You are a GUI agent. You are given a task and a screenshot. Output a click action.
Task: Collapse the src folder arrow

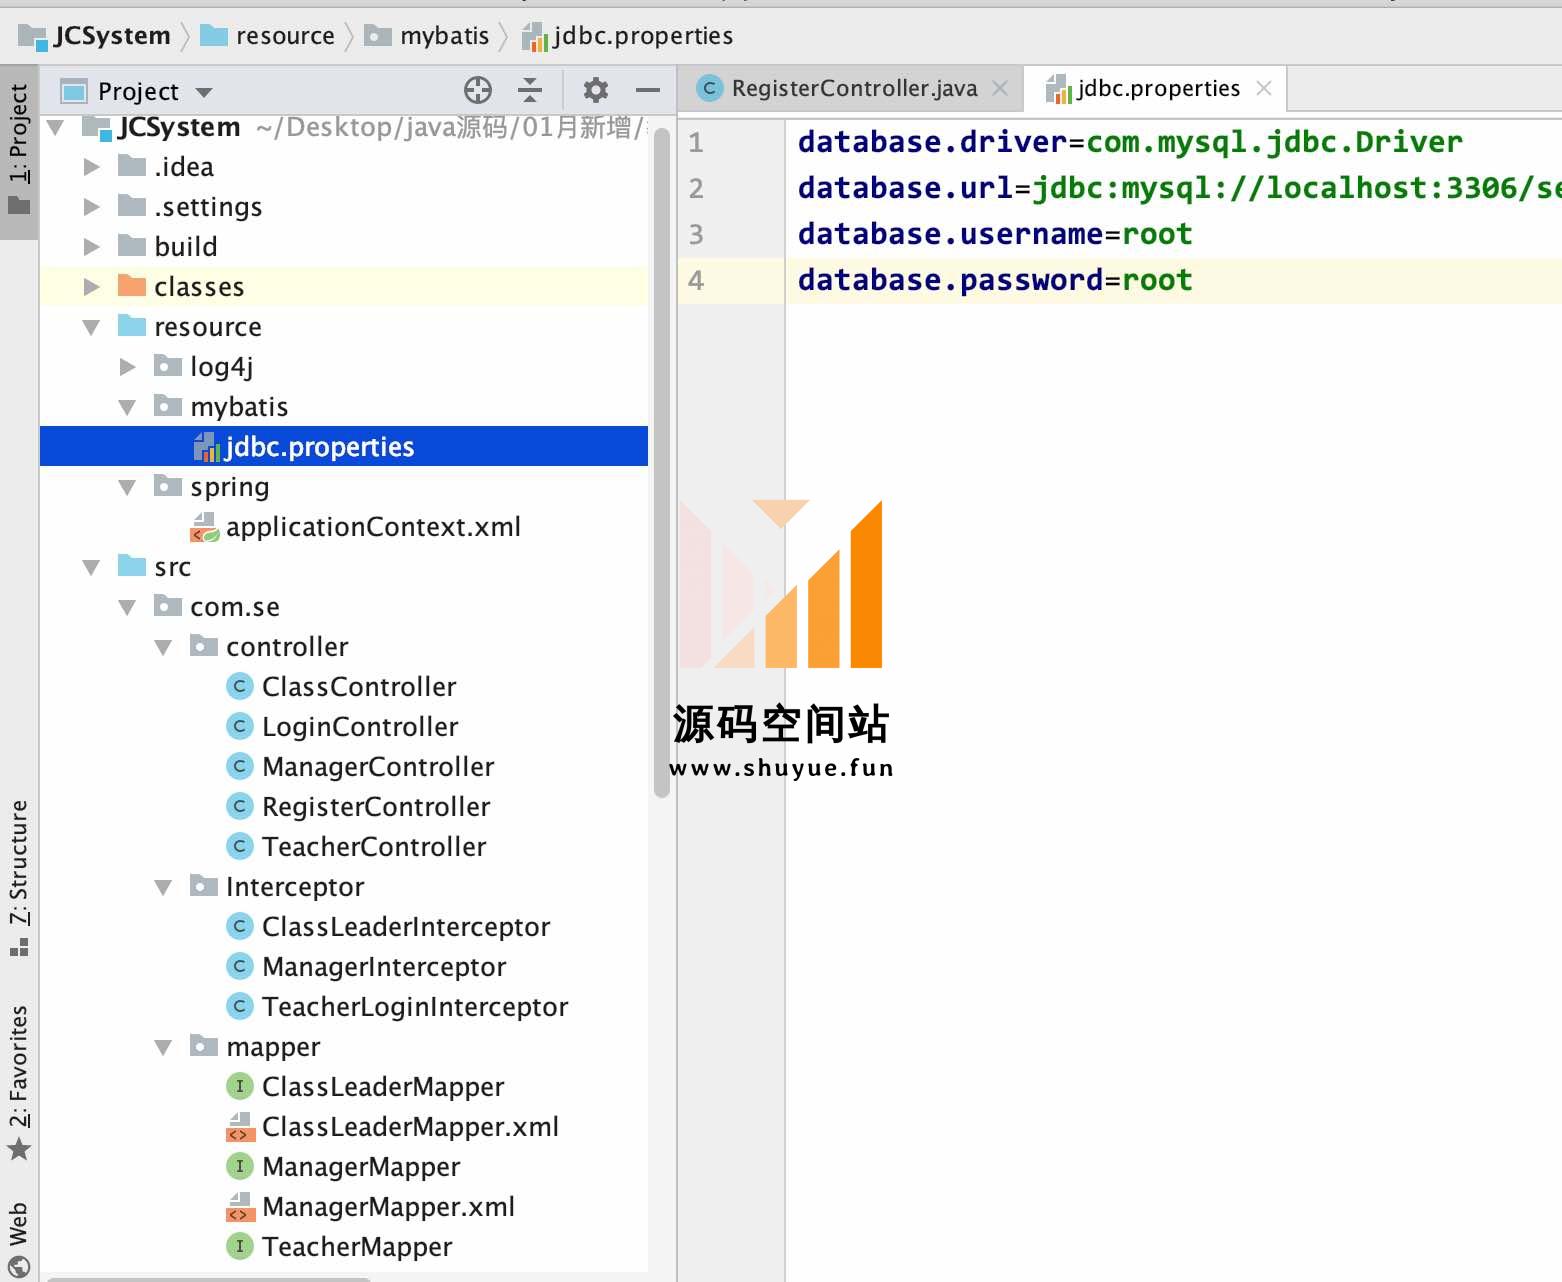tap(92, 567)
